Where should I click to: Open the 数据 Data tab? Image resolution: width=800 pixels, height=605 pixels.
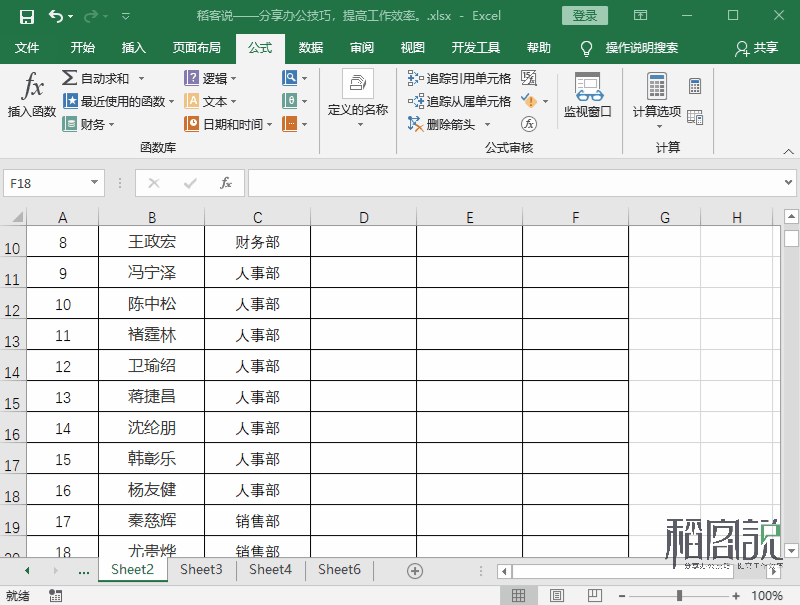click(x=311, y=48)
